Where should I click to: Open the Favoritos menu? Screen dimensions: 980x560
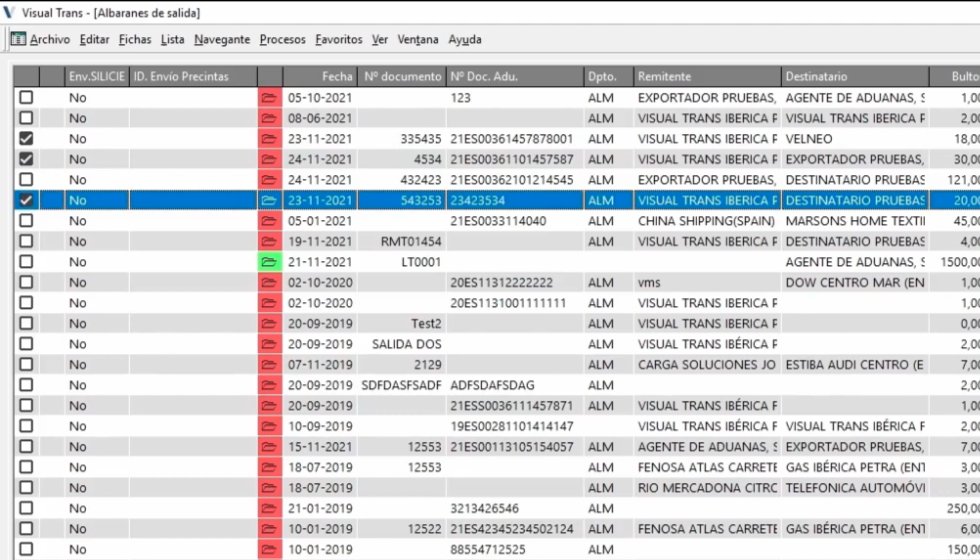[339, 39]
